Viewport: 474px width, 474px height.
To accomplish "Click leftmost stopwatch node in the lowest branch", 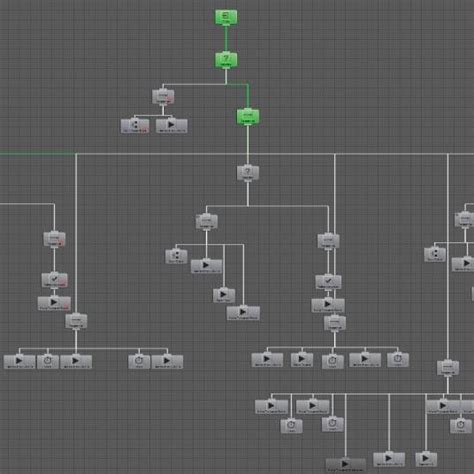I will pyautogui.click(x=292, y=426).
